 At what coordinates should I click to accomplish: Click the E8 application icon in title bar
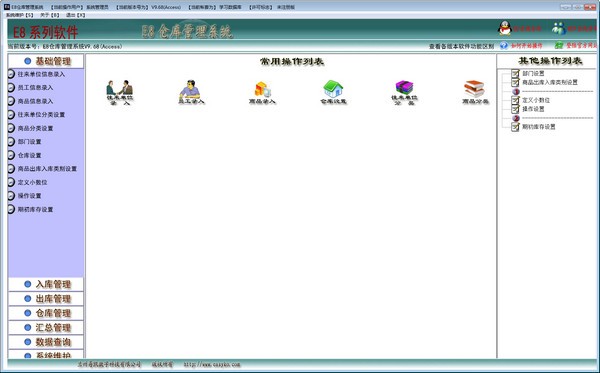click(7, 7)
